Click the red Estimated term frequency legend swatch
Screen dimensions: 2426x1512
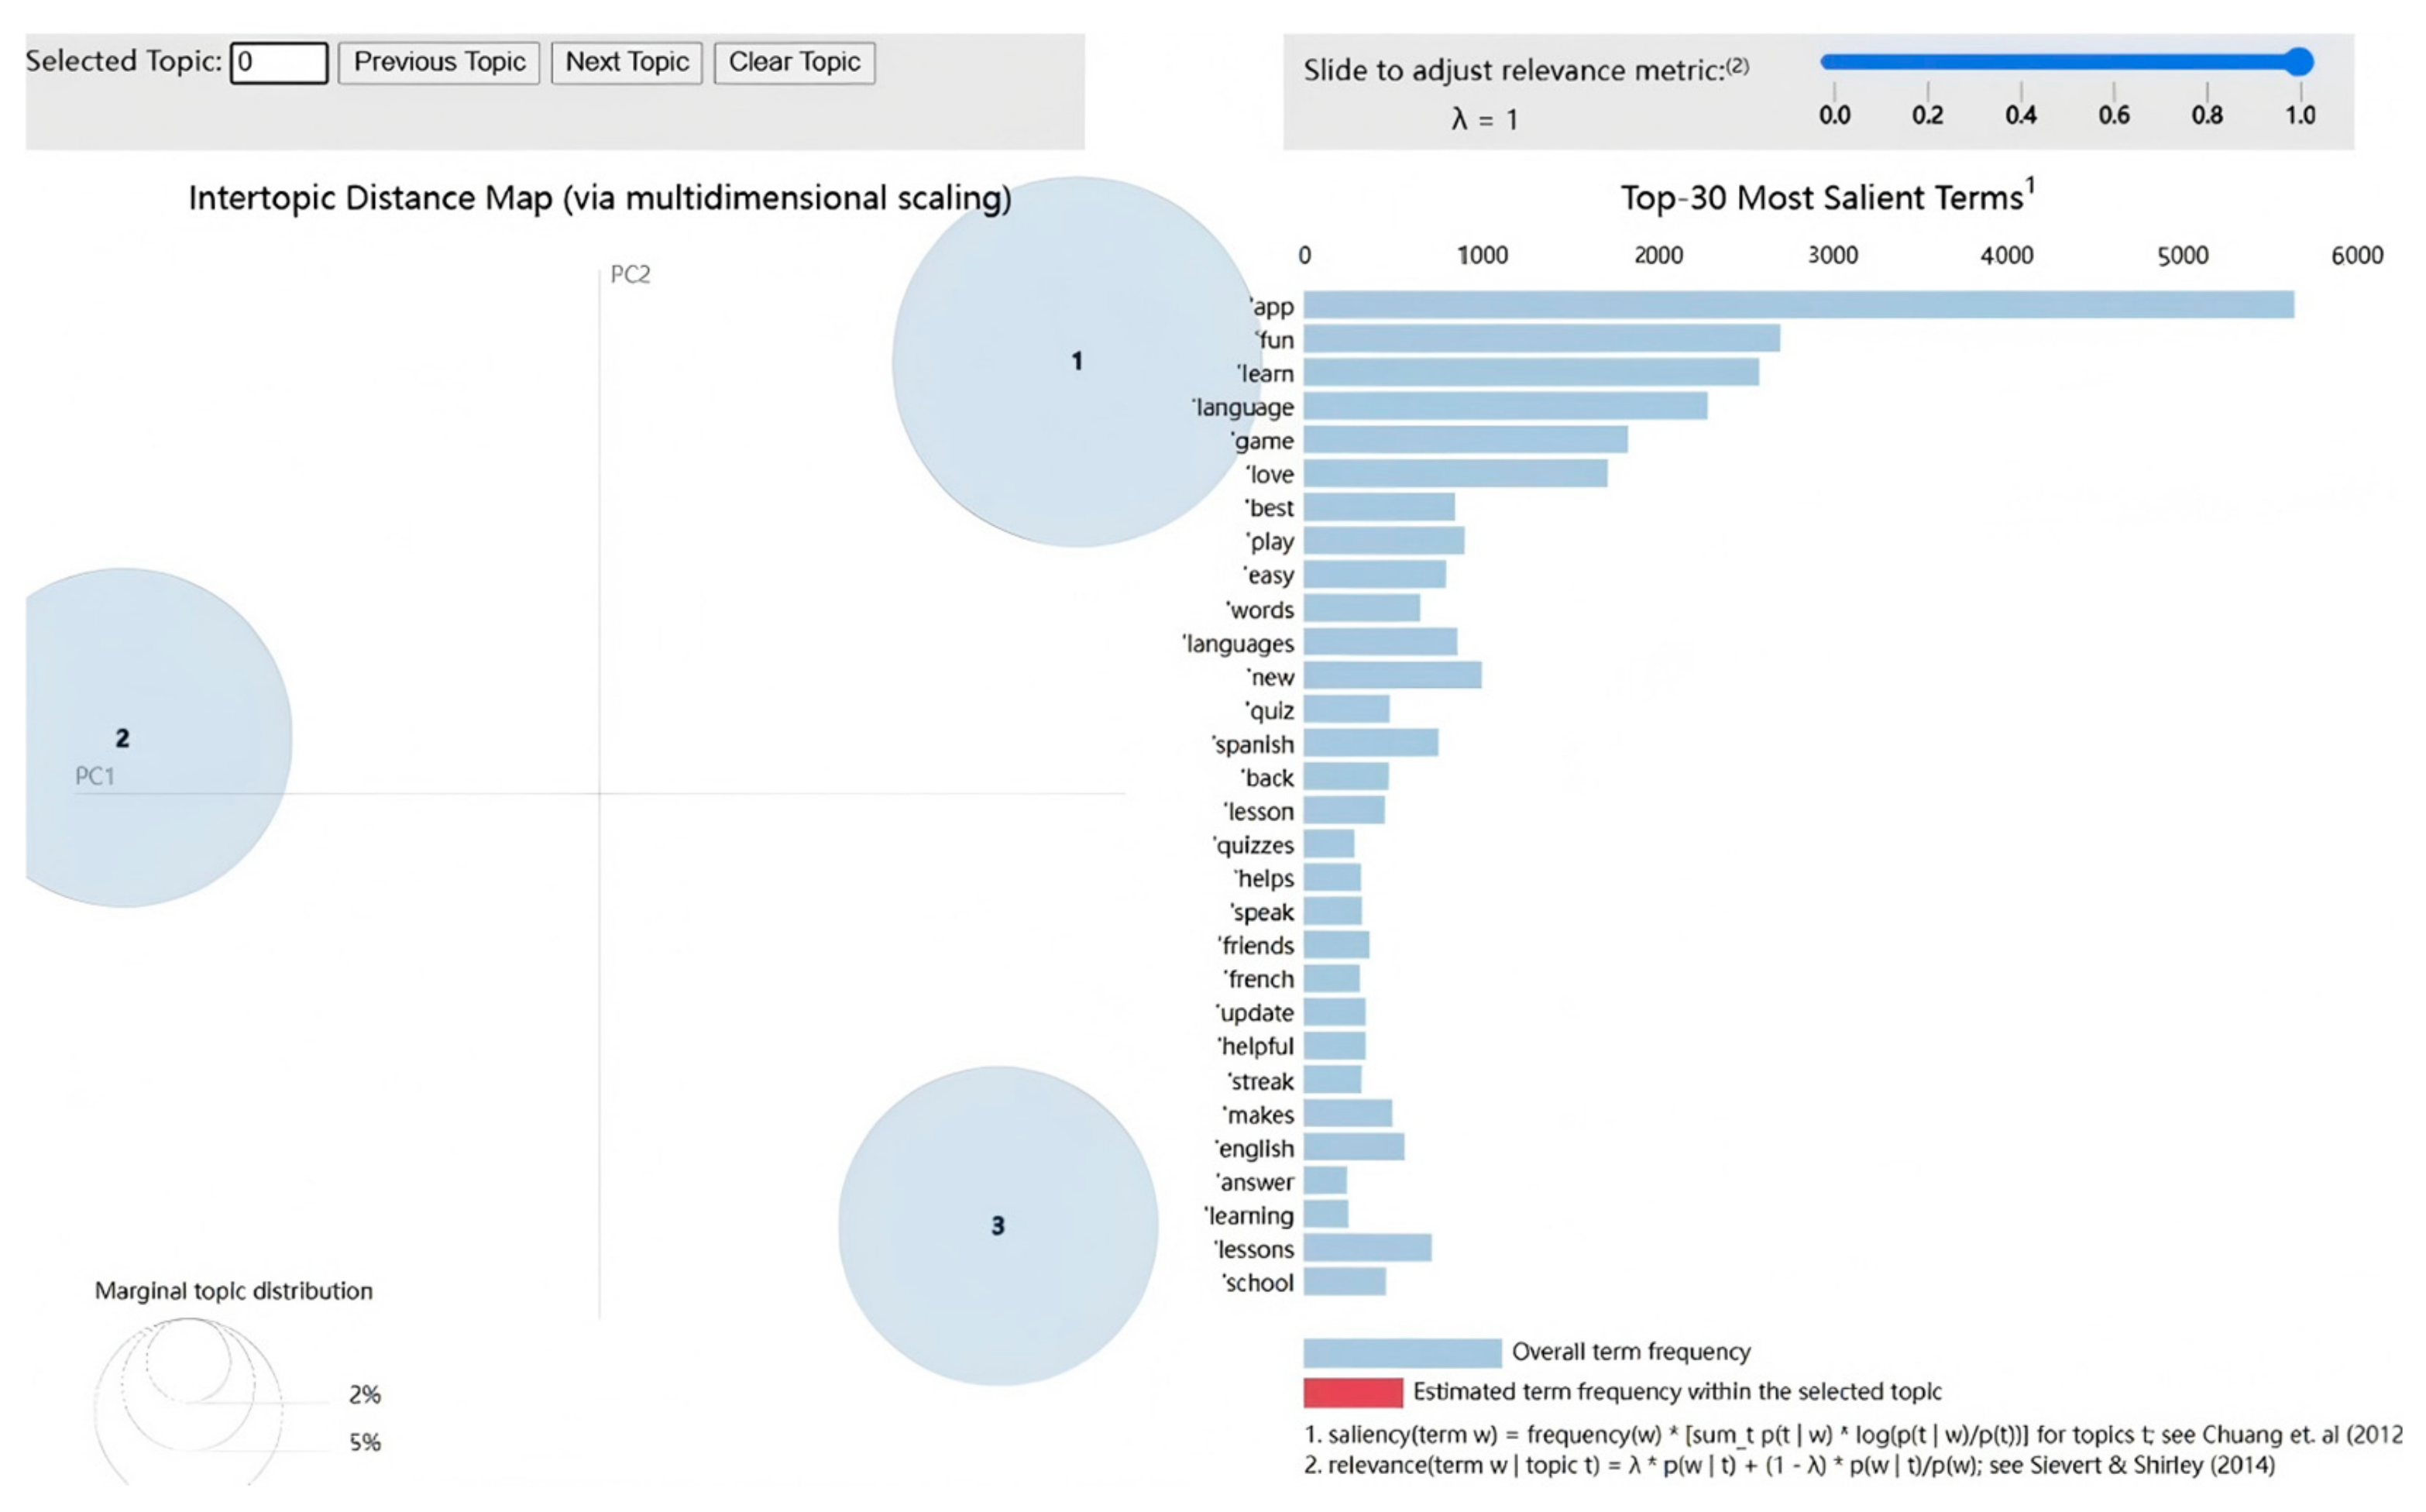pyautogui.click(x=1353, y=1393)
